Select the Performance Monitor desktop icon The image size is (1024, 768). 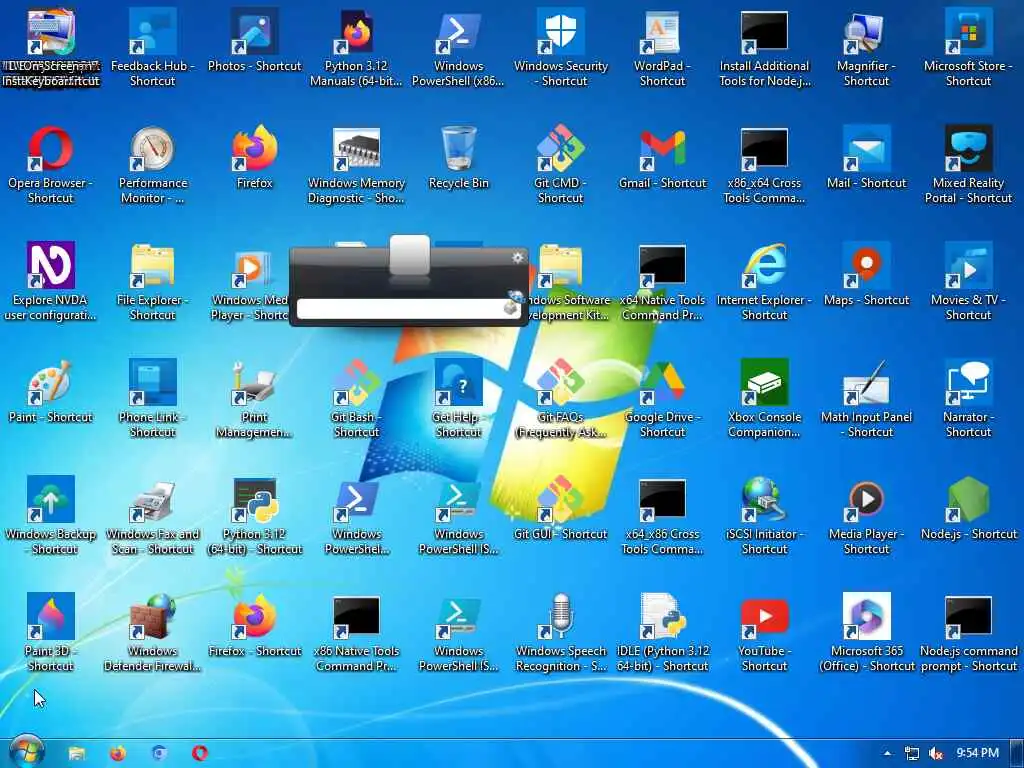pos(153,165)
